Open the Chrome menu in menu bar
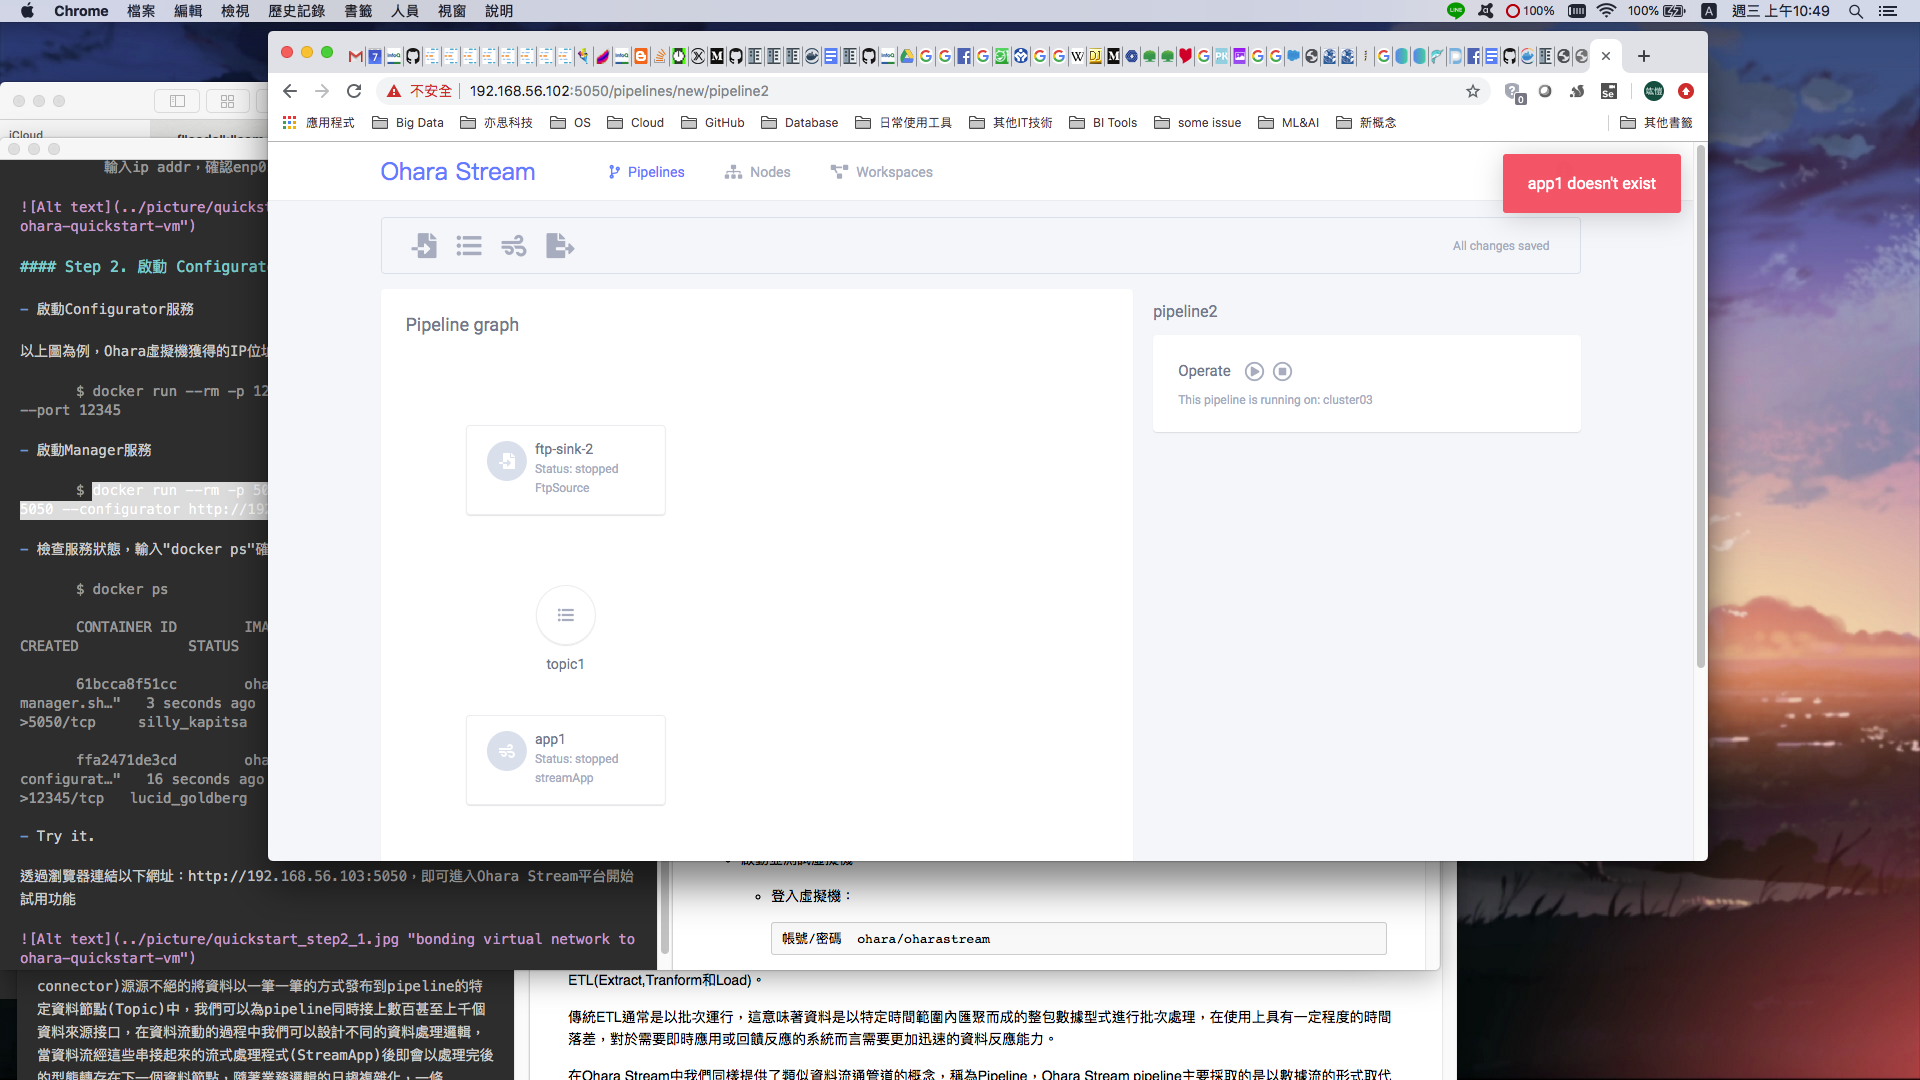 81,11
